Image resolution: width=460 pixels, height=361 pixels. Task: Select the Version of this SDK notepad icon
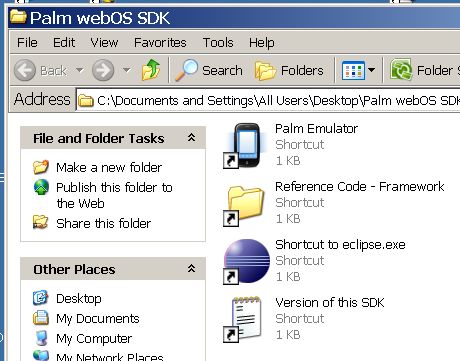243,319
